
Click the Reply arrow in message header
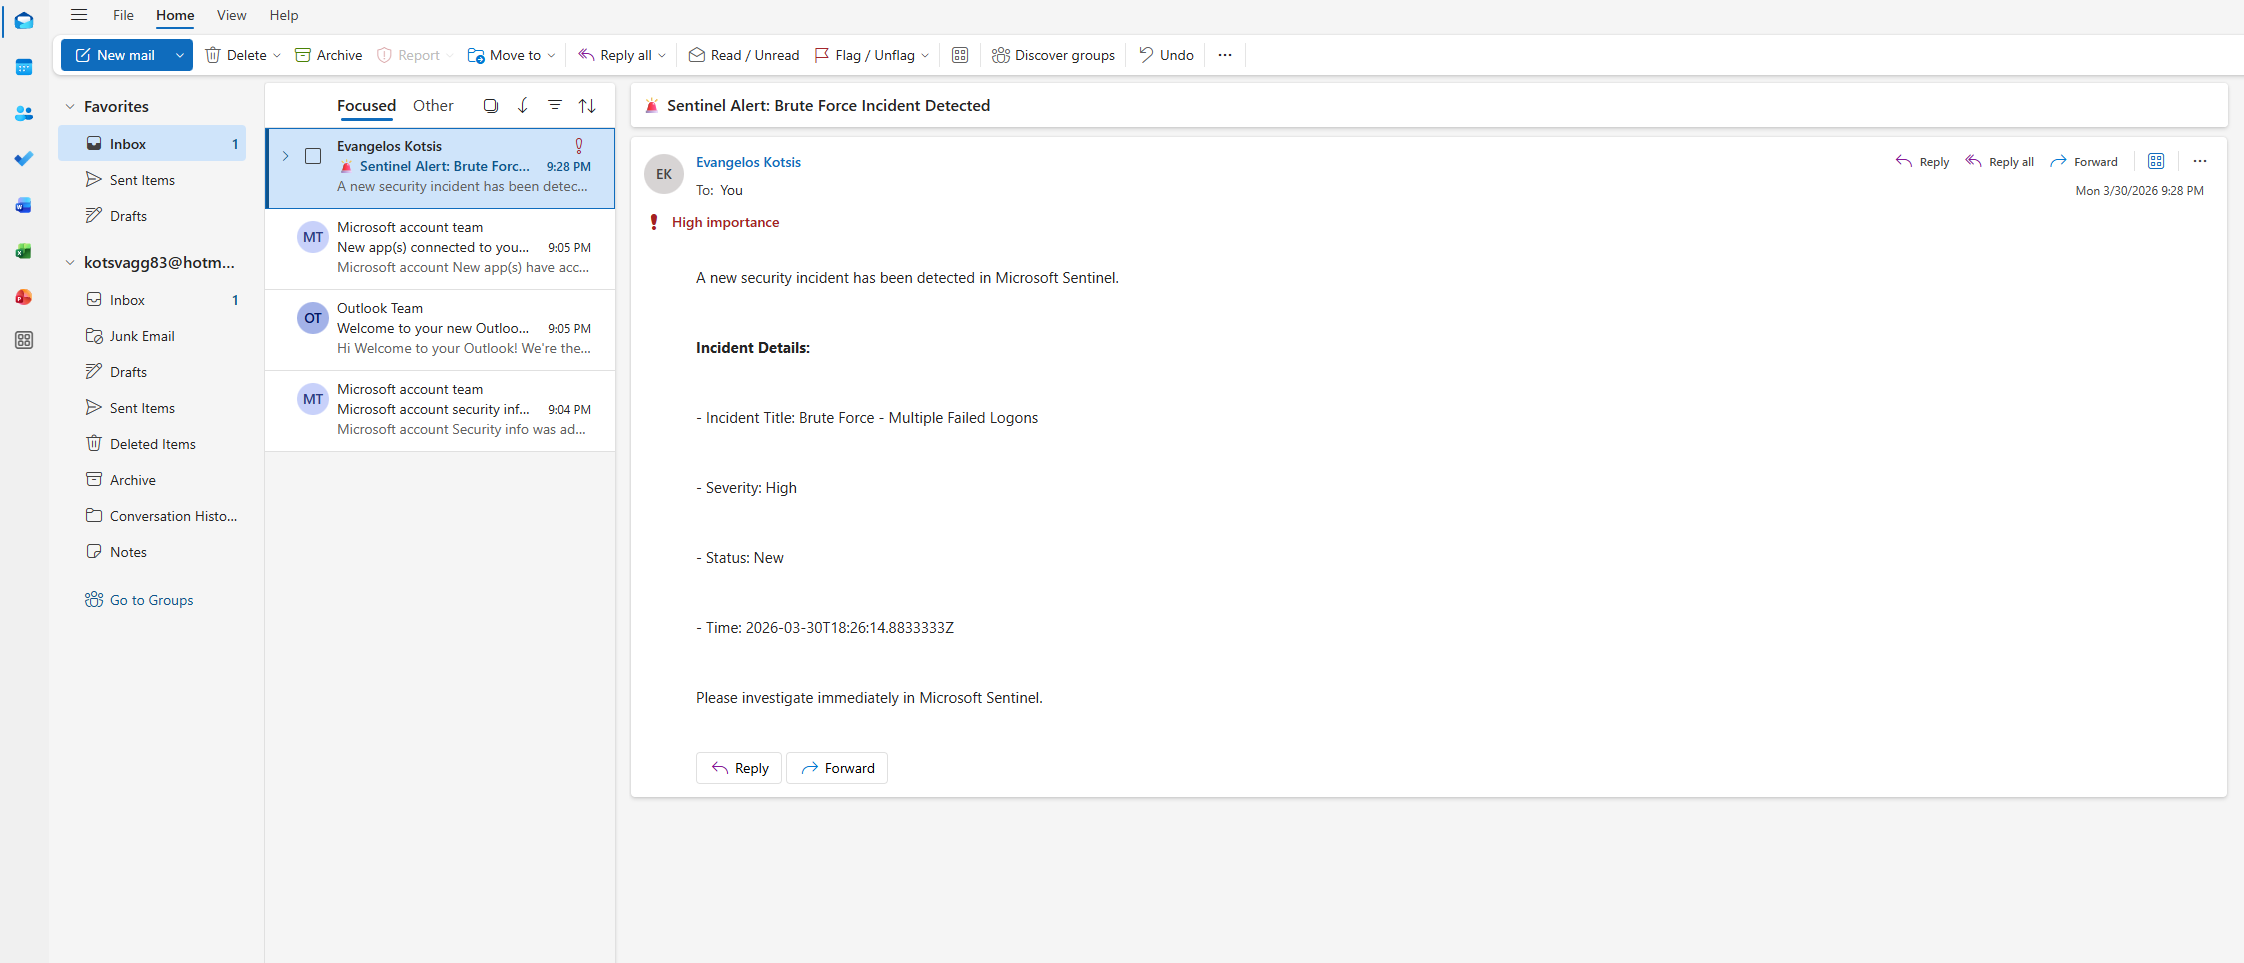coord(1922,162)
